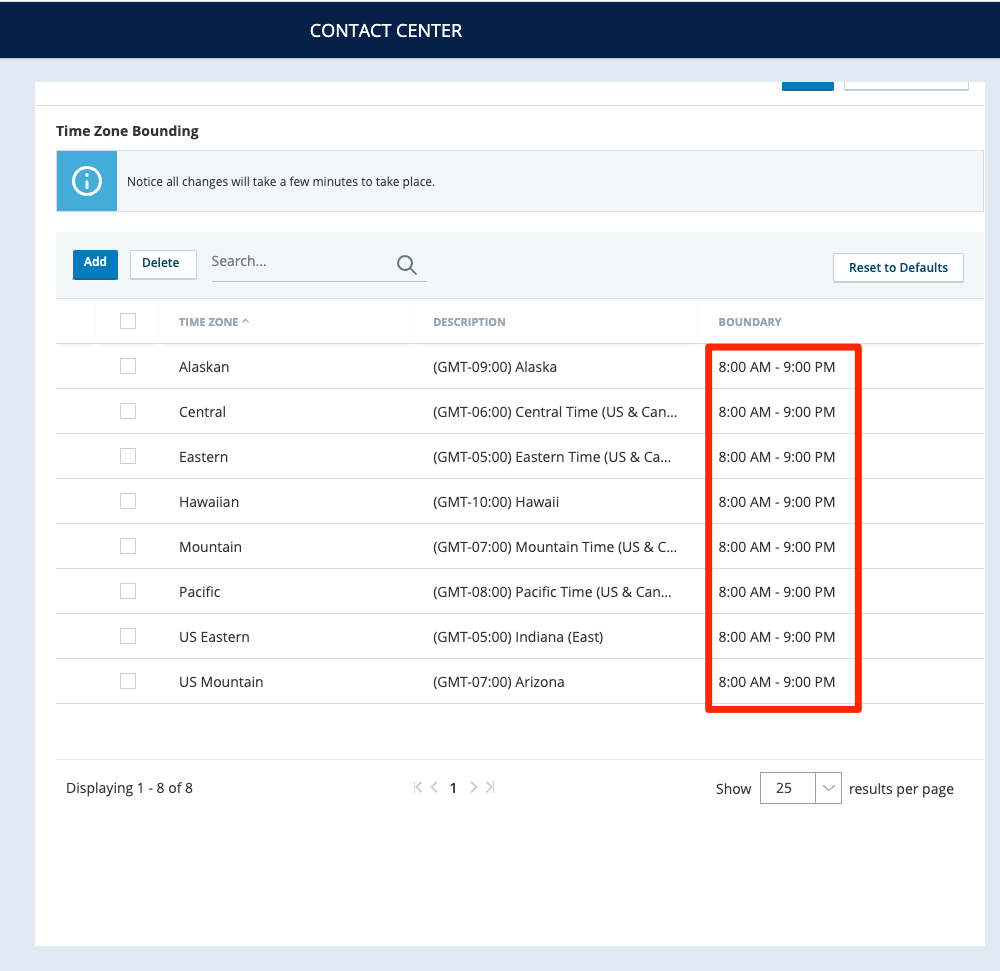Sort by the Time Zone column header
Screen dimensions: 1000x971
click(x=209, y=322)
